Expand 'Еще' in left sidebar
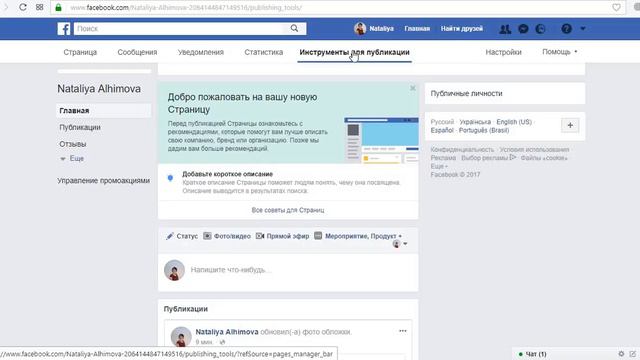Image resolution: width=640 pixels, height=360 pixels. [72, 158]
